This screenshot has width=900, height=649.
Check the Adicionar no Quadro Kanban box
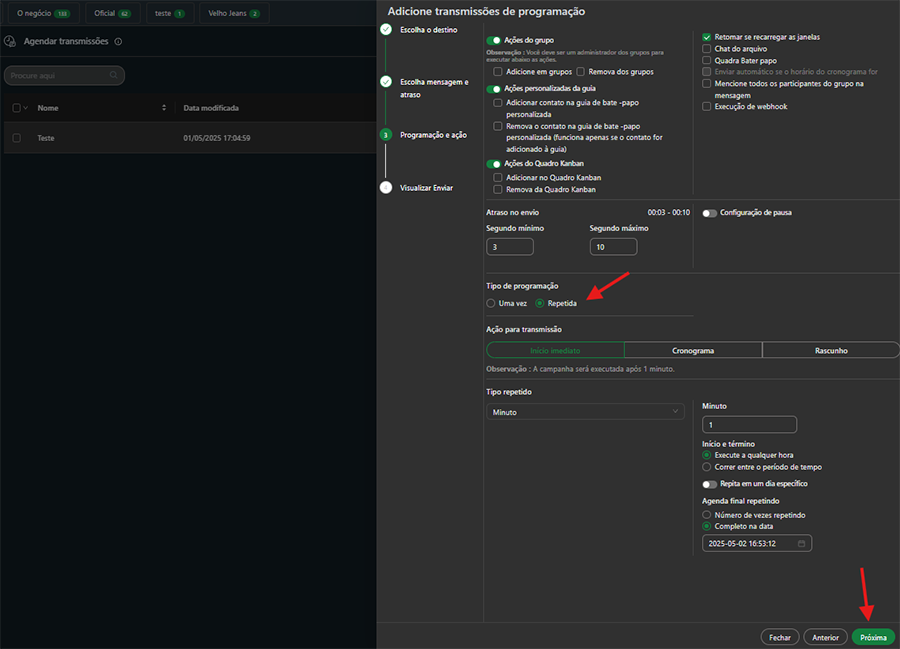coord(499,177)
